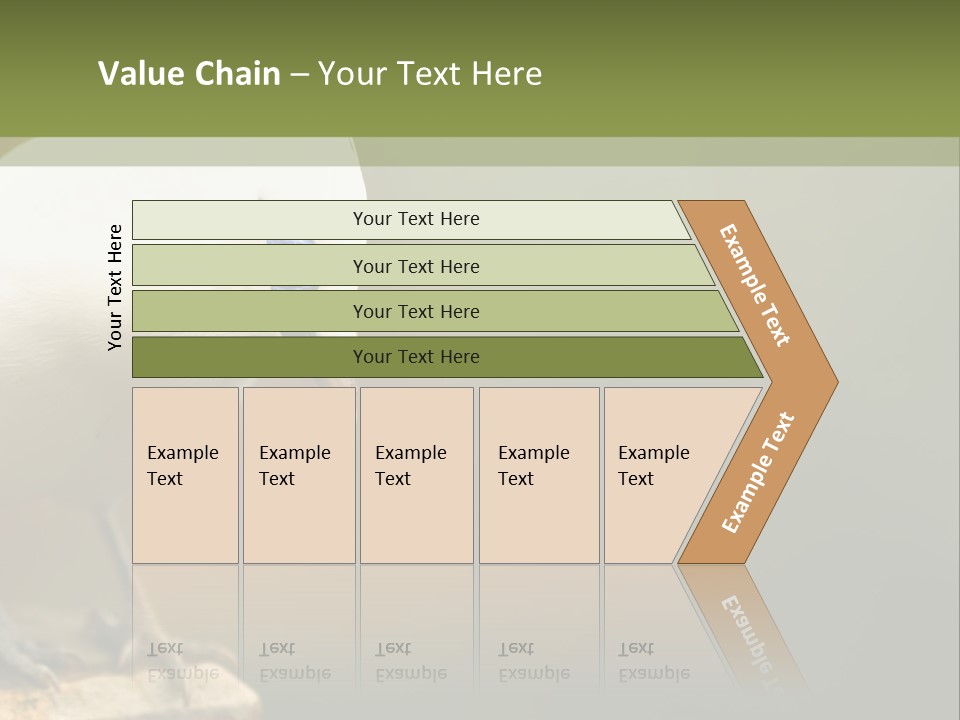This screenshot has height=720, width=960.
Task: Click the mirrored text under the fifth box
Action: pos(653,662)
